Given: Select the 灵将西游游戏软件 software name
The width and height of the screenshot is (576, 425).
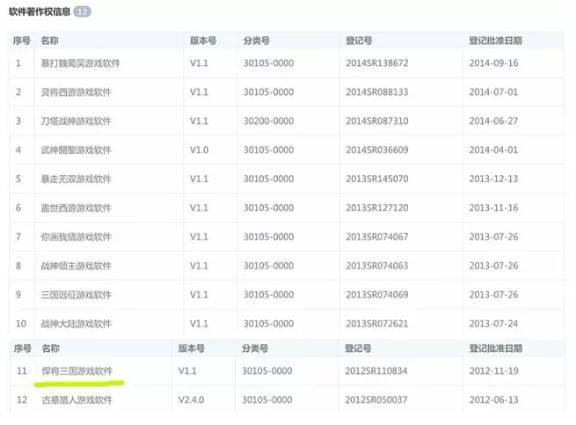Looking at the screenshot, I should pos(76,92).
